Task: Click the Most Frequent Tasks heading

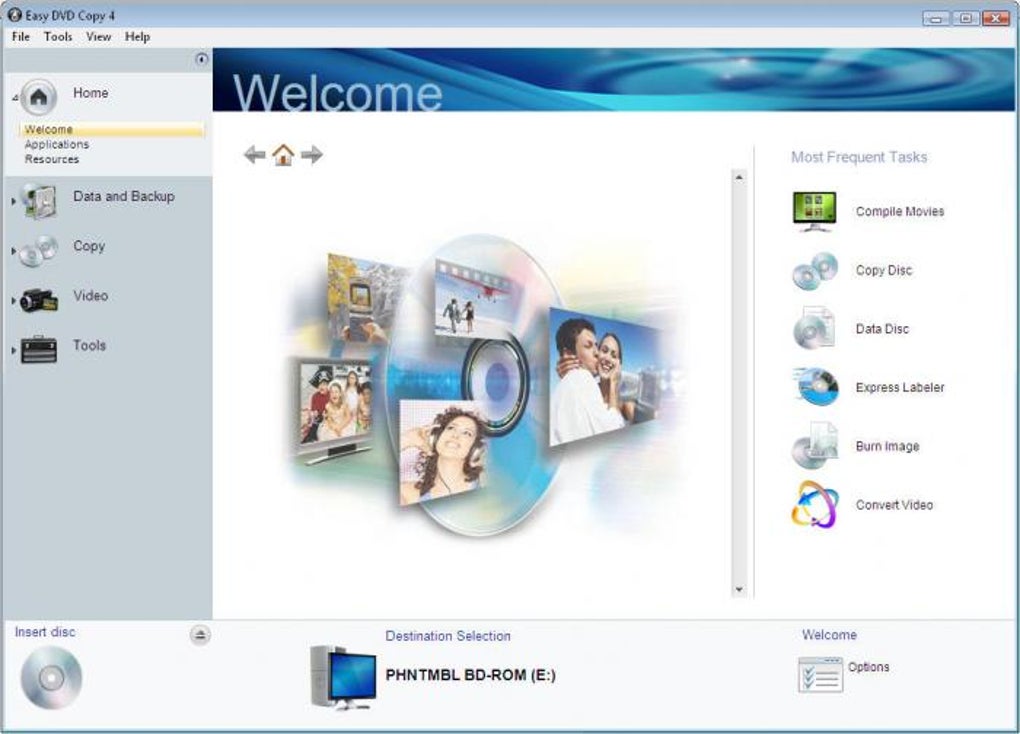Action: 859,157
